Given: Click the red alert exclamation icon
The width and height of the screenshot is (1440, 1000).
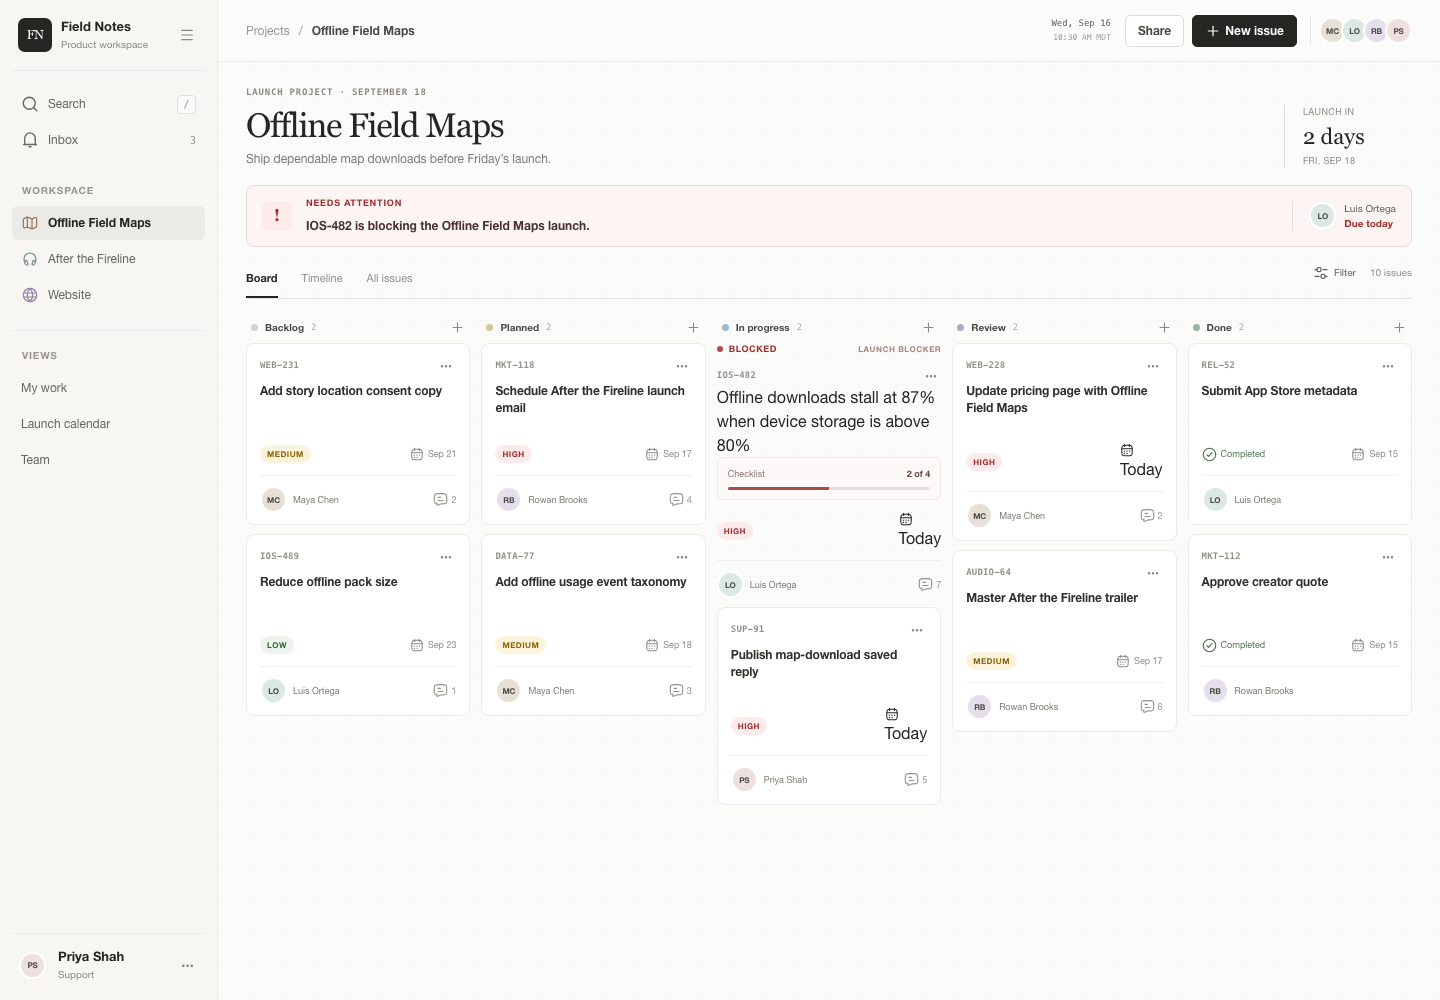Looking at the screenshot, I should pyautogui.click(x=277, y=216).
